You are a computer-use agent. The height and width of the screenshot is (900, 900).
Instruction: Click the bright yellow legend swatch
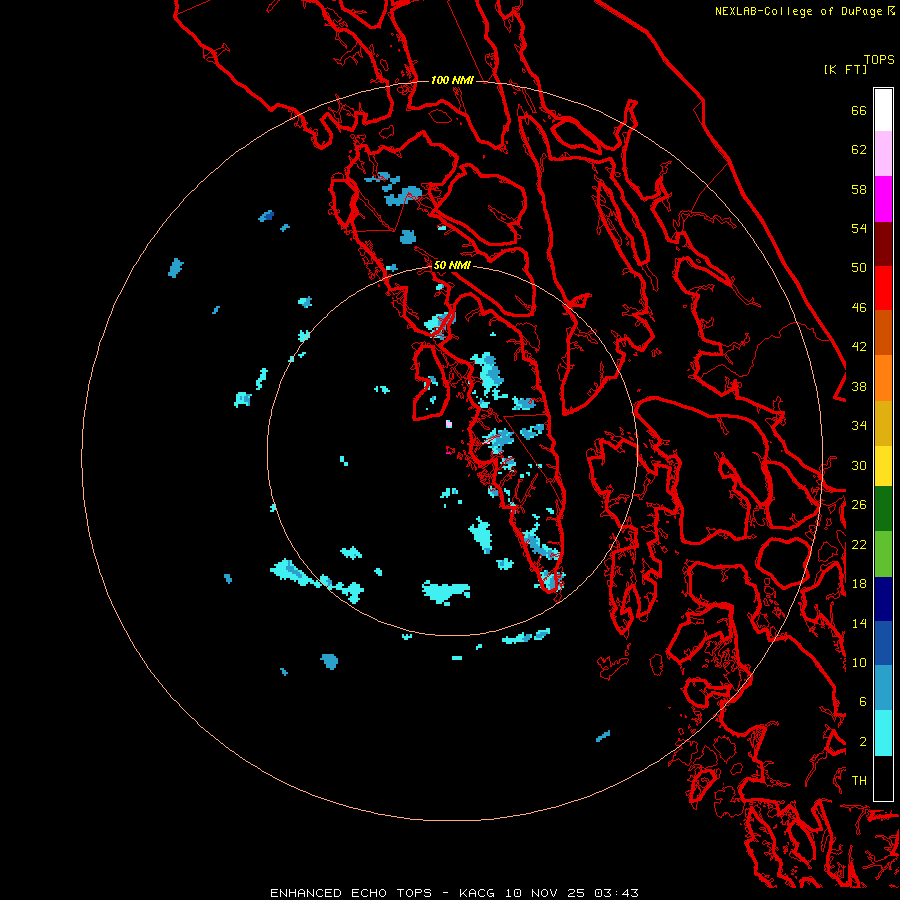coord(883,466)
